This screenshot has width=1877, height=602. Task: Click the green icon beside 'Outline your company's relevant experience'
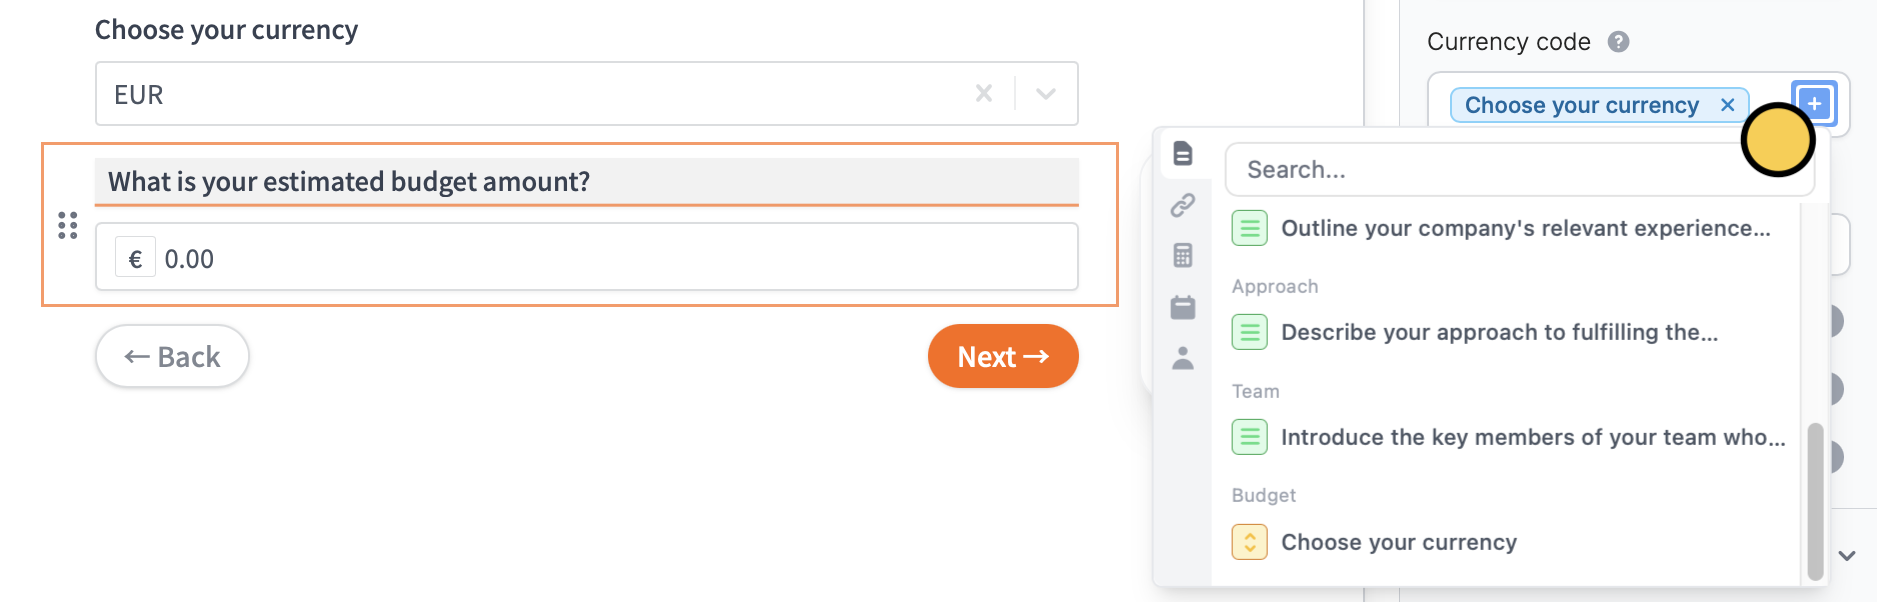[1249, 228]
